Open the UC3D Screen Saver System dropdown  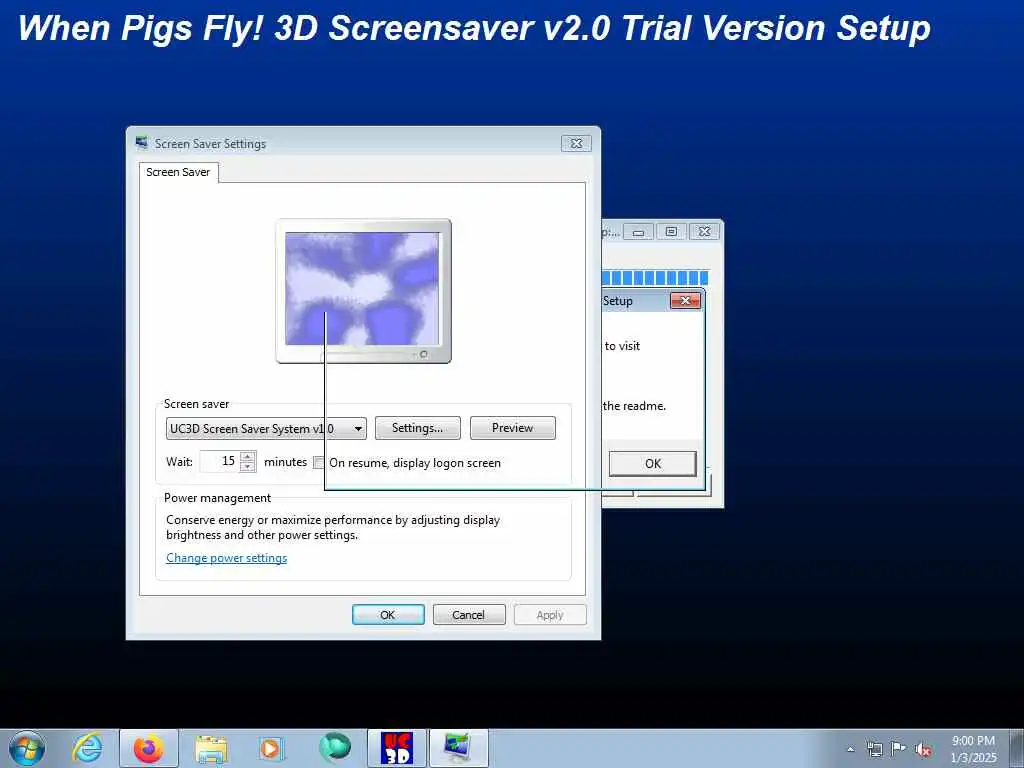266,428
